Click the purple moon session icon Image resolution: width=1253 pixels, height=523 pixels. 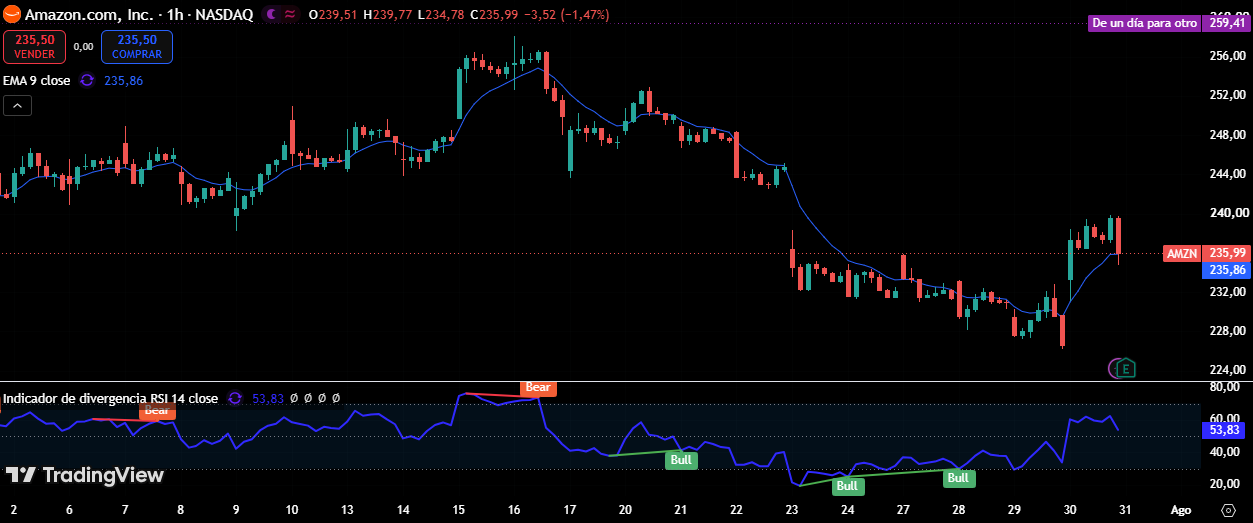[271, 15]
